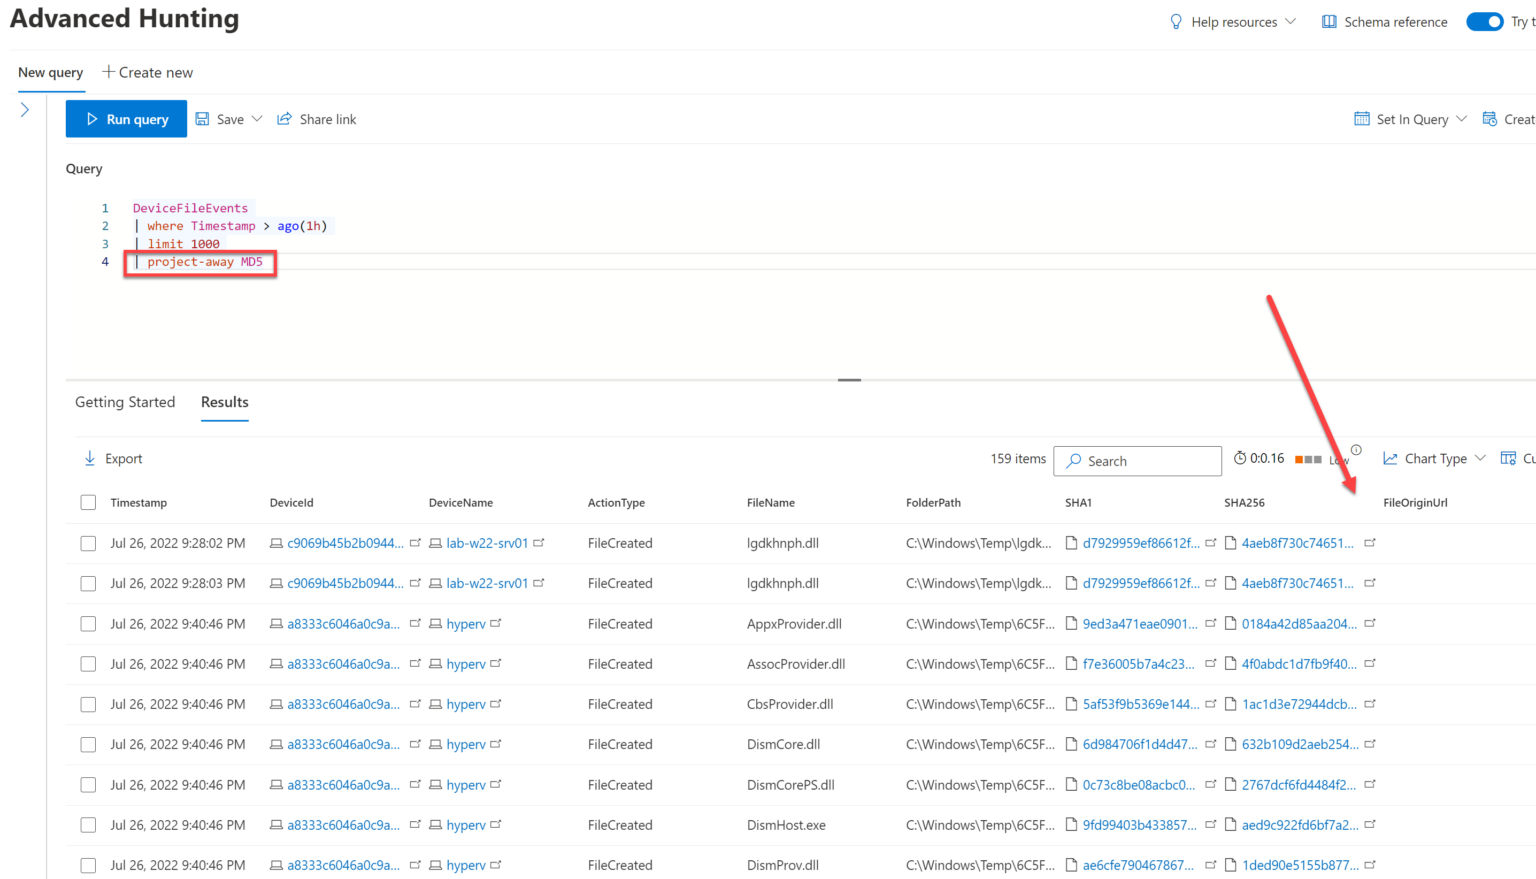Open lab-w22-srv01 external link icon in first row
Viewport: 1536px width, 879px height.
tap(539, 543)
